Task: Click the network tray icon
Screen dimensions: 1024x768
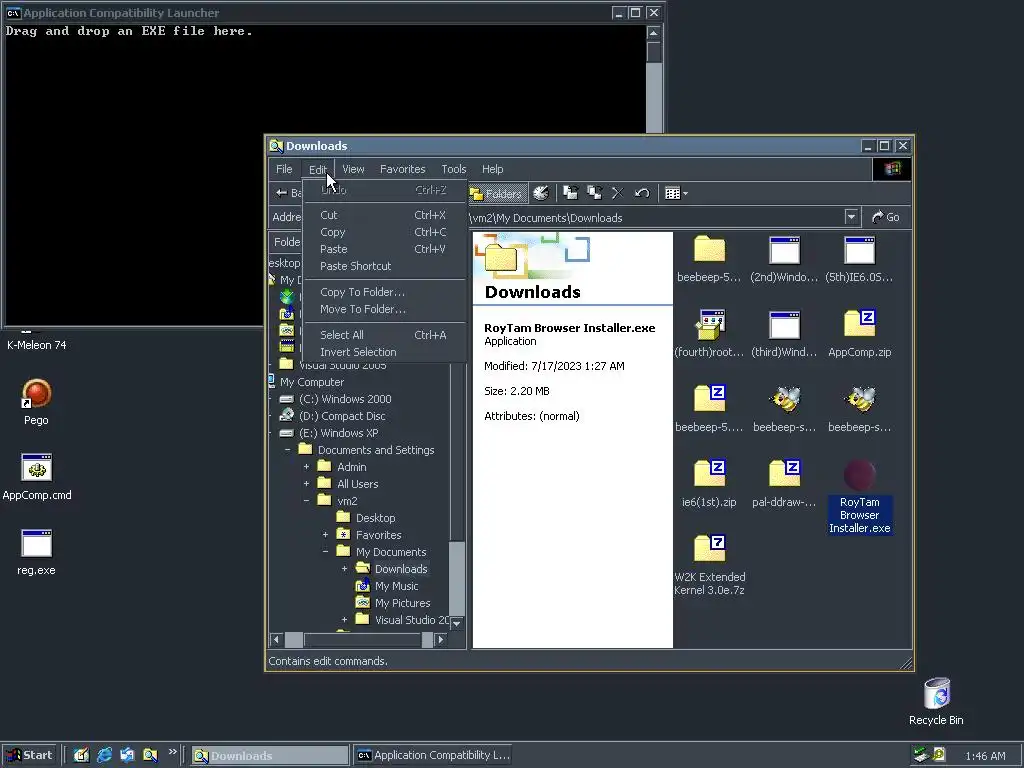Action: 921,756
